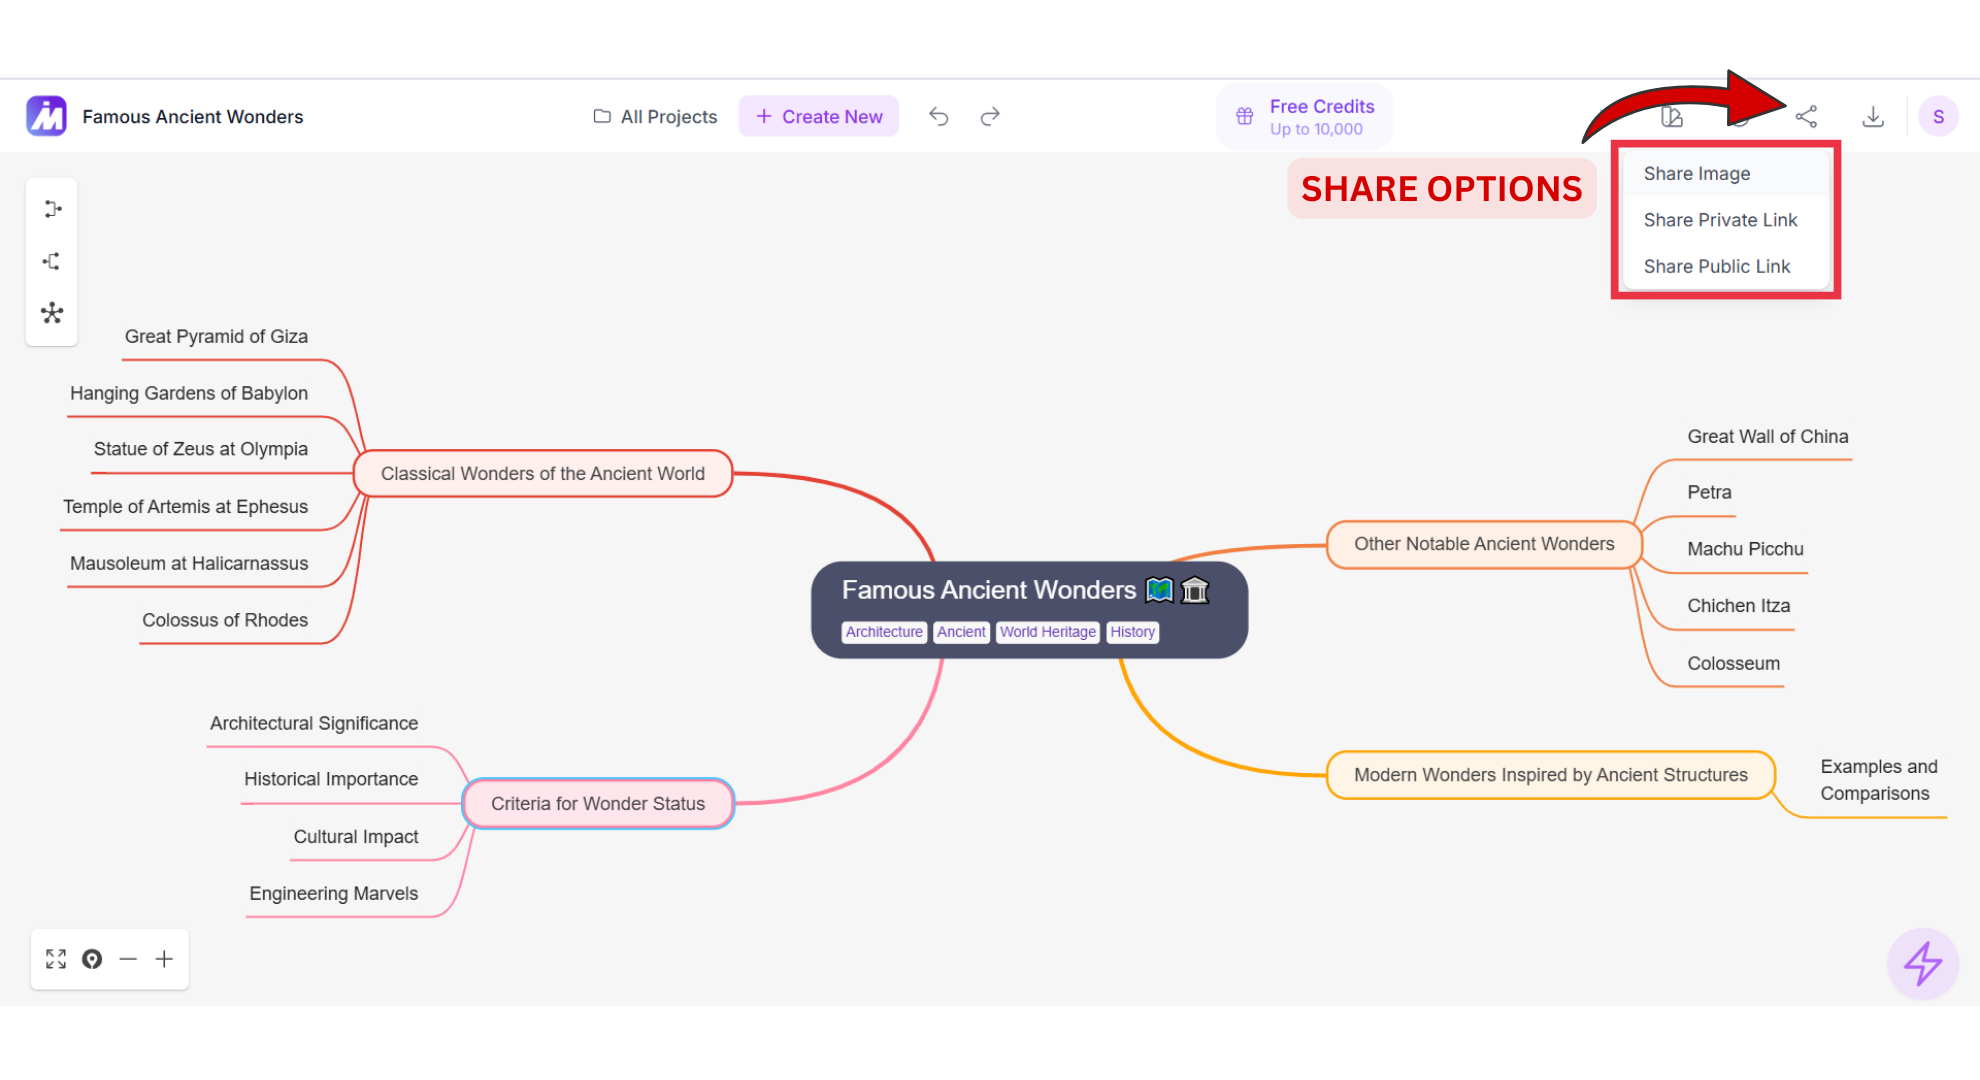Click the theme style icon near share
This screenshot has width=1980, height=1080.
click(x=1672, y=117)
